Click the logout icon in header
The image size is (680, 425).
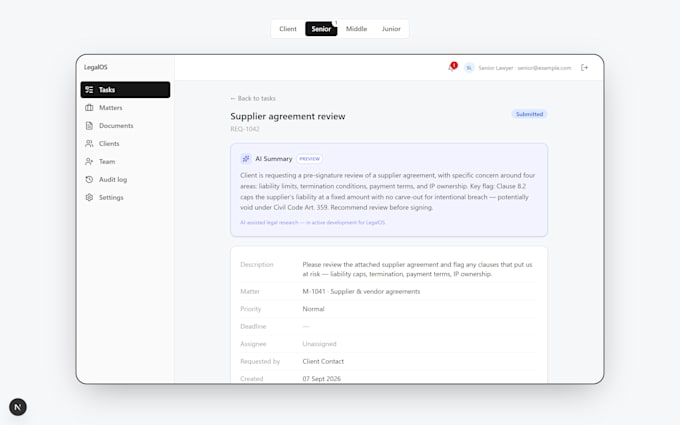click(x=584, y=68)
